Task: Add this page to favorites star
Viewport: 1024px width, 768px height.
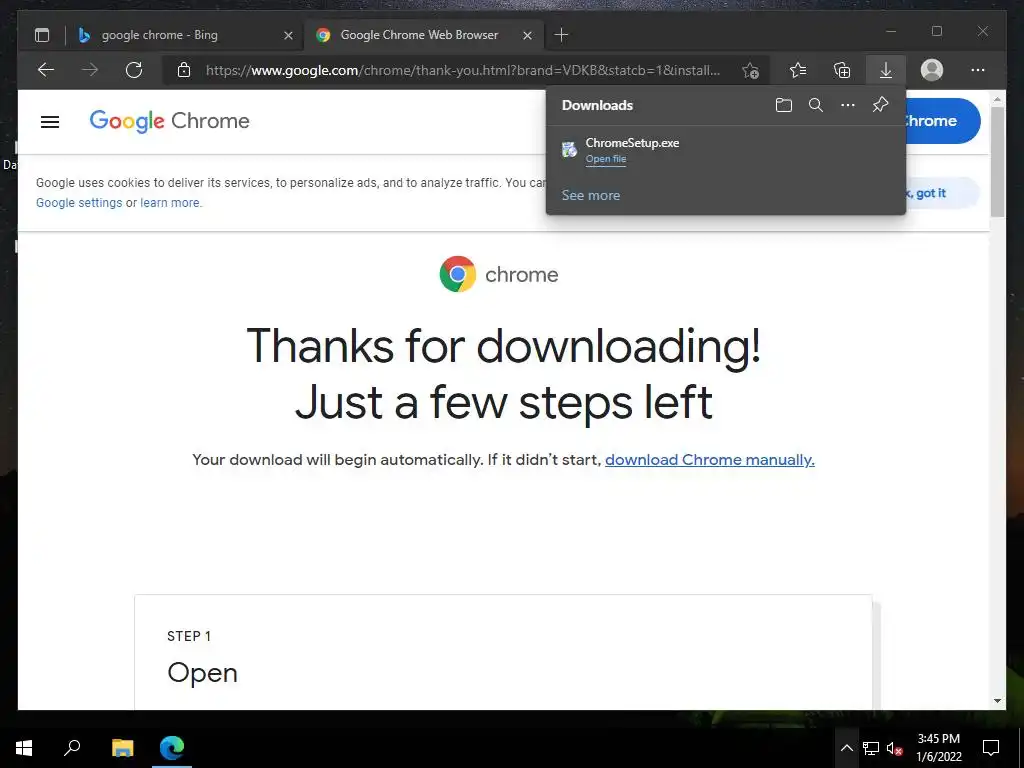Action: pyautogui.click(x=750, y=70)
